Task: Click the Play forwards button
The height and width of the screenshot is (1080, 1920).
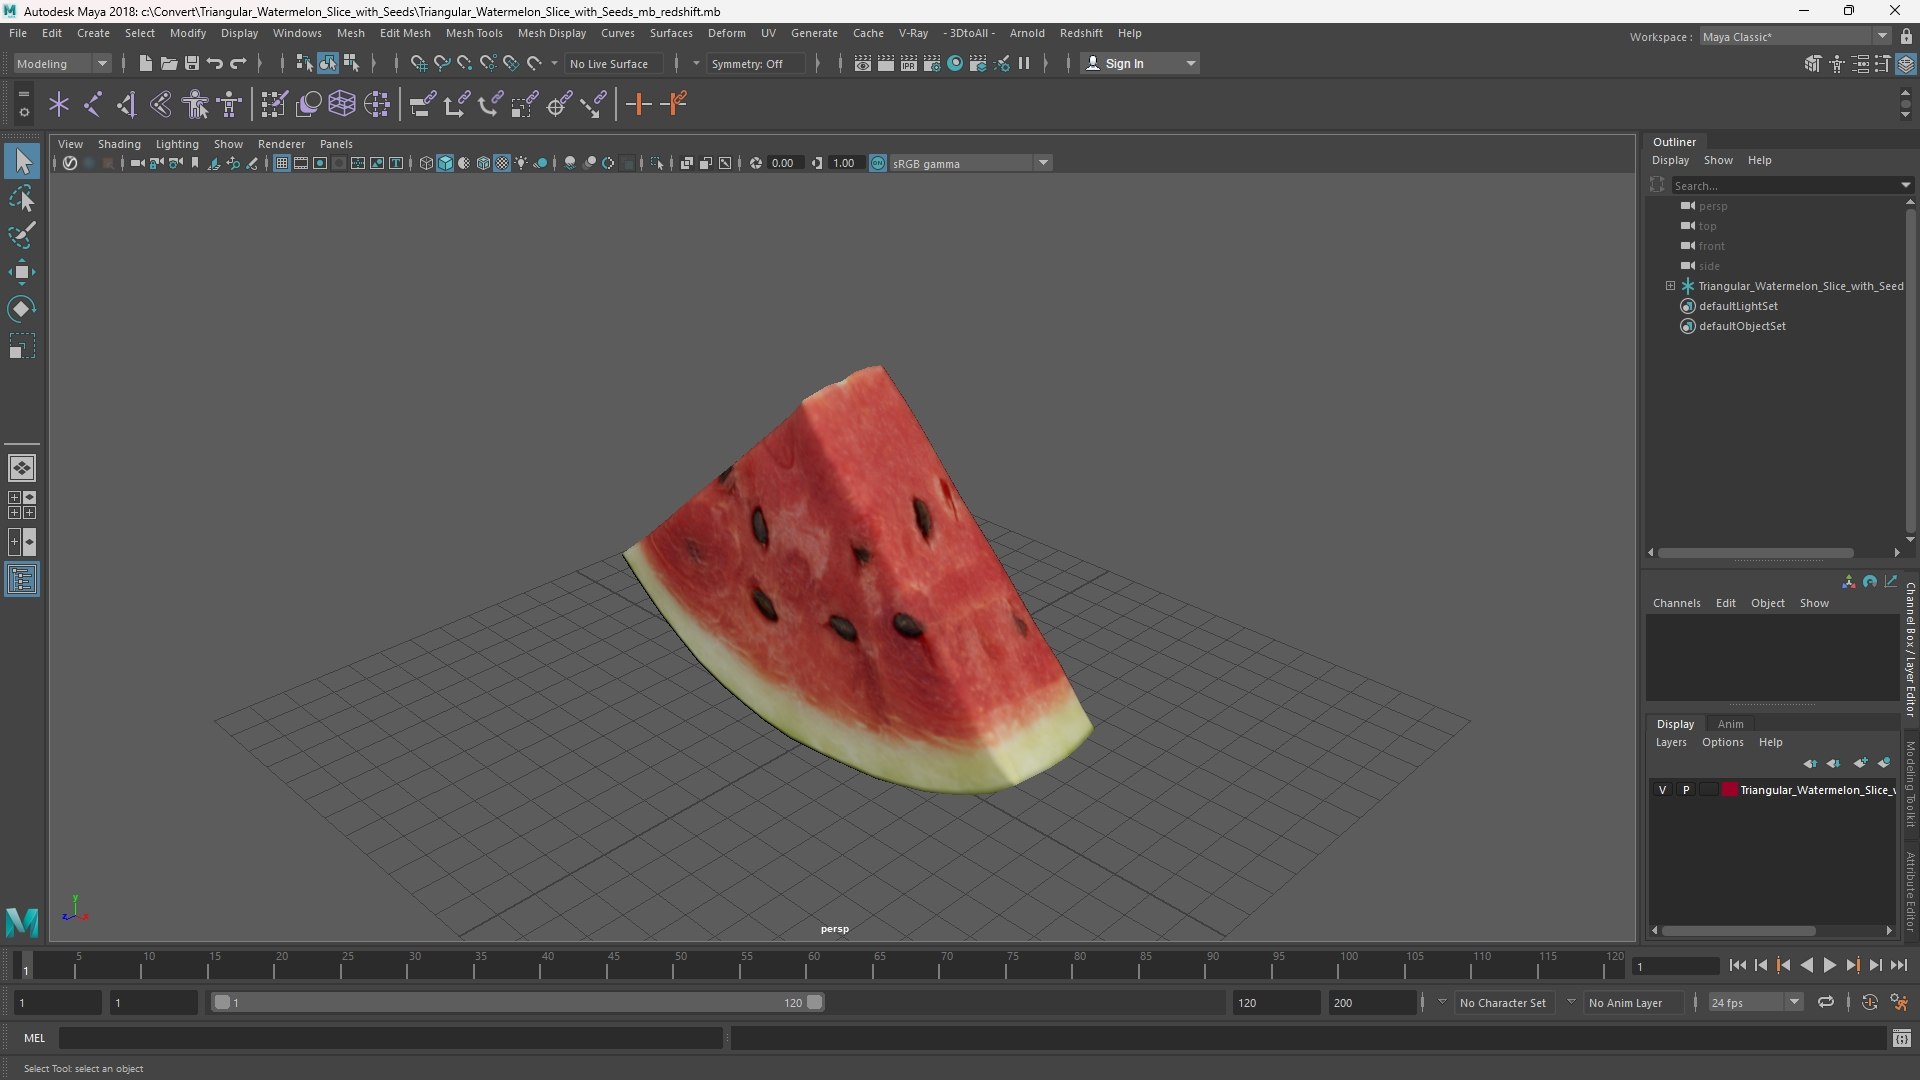Action: [x=1829, y=965]
